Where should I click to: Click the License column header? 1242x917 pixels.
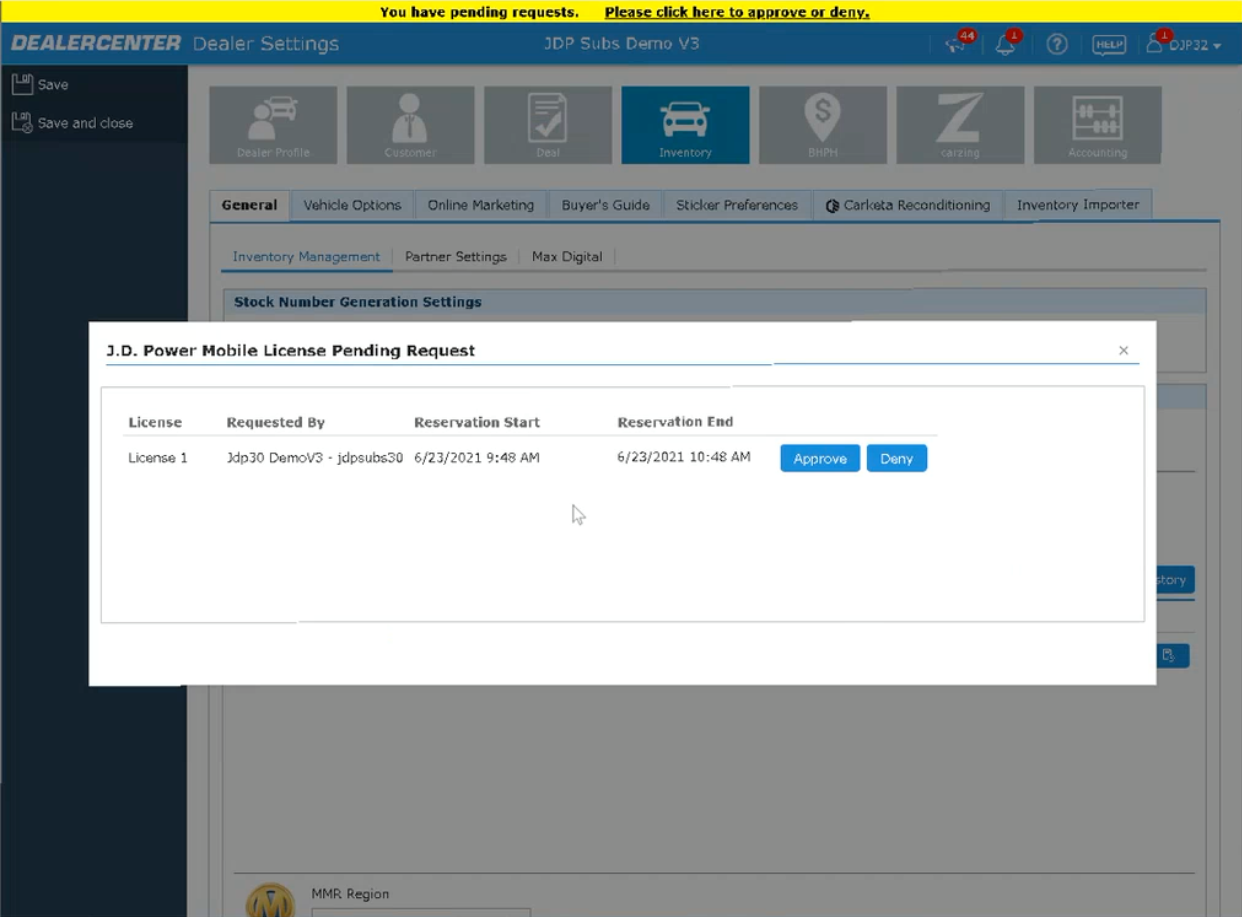(155, 422)
